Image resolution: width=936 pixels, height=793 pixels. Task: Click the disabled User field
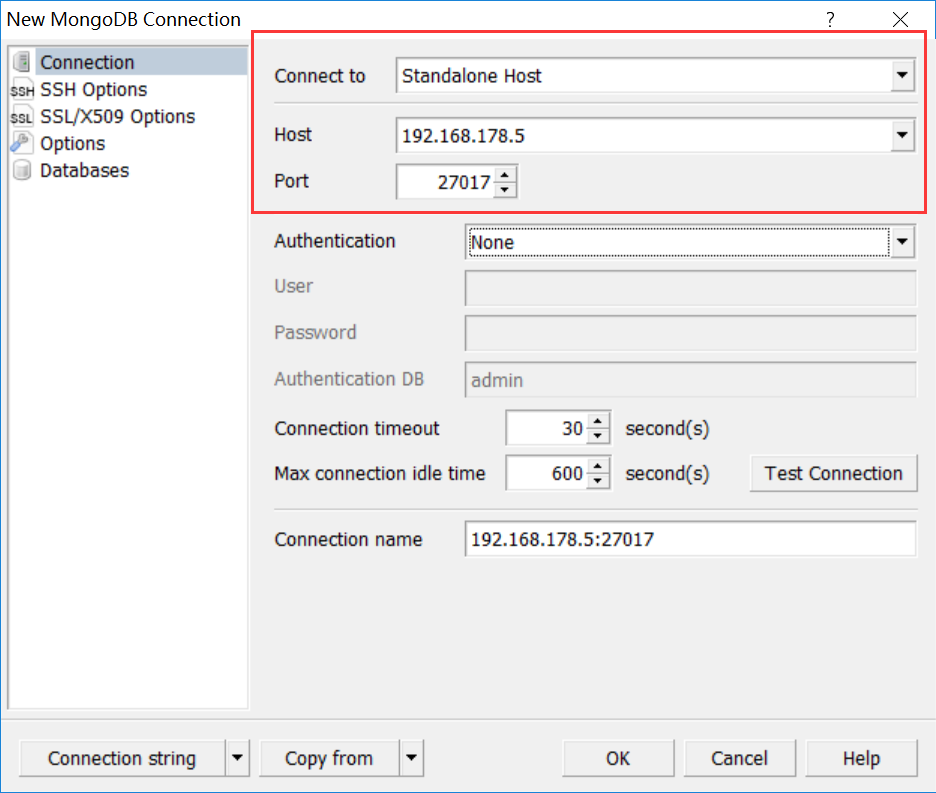coord(690,288)
